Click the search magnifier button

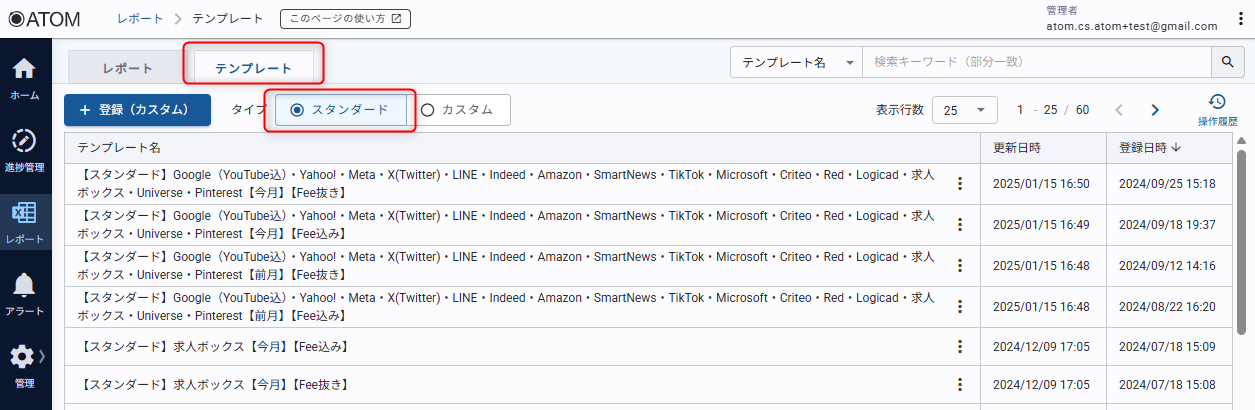pos(1227,62)
